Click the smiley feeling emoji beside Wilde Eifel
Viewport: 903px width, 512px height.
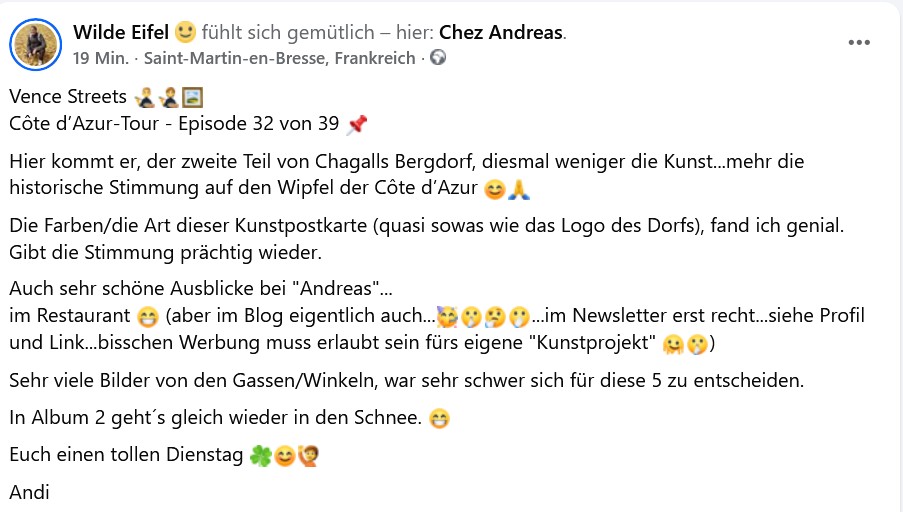pyautogui.click(x=185, y=32)
